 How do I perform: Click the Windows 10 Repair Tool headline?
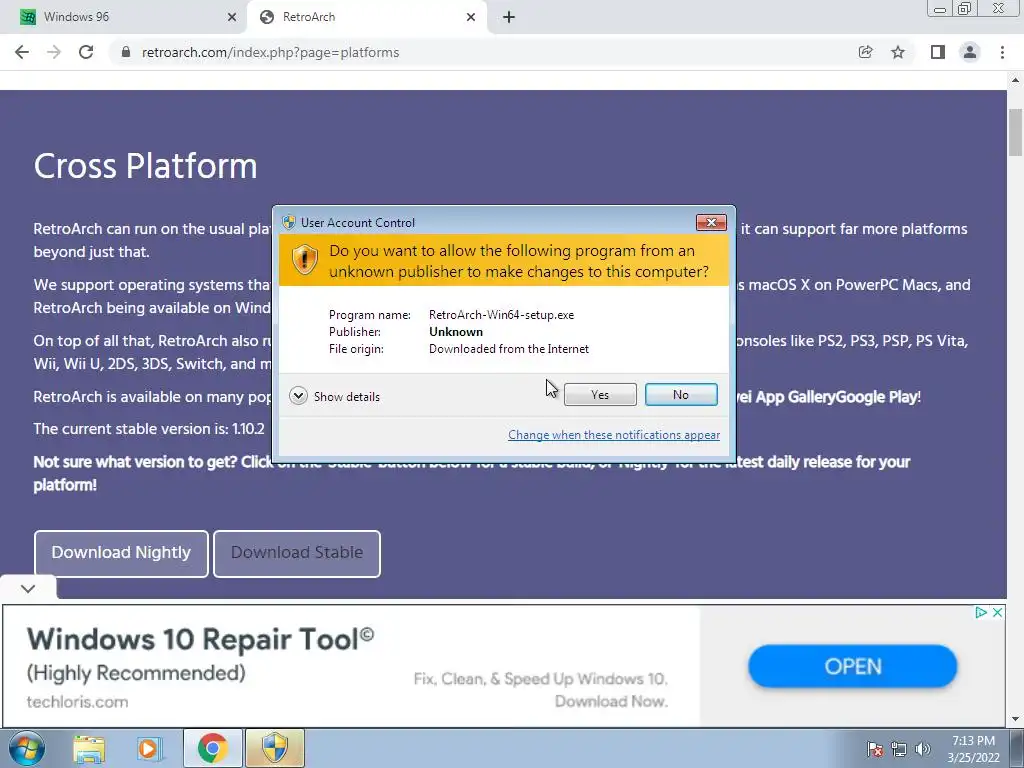200,639
